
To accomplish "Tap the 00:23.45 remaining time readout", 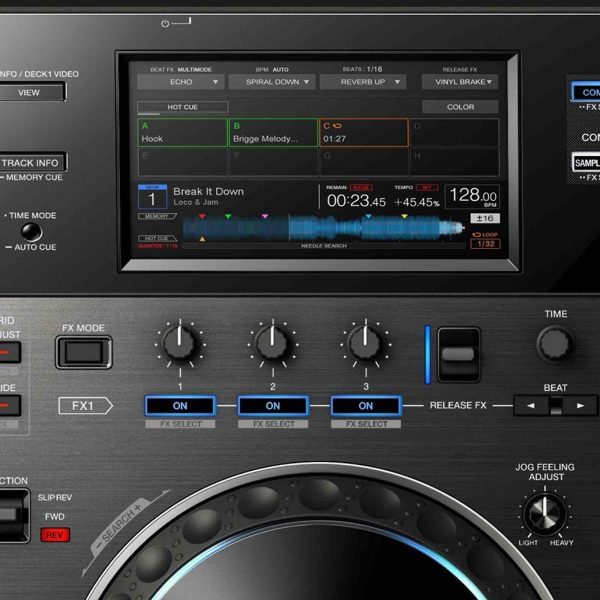I will tap(356, 201).
